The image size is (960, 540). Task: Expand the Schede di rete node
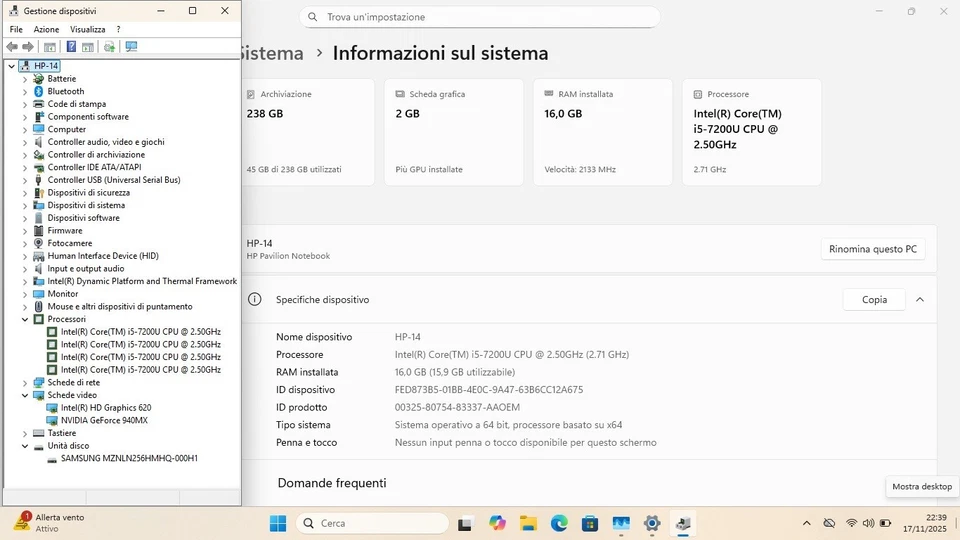(x=25, y=383)
